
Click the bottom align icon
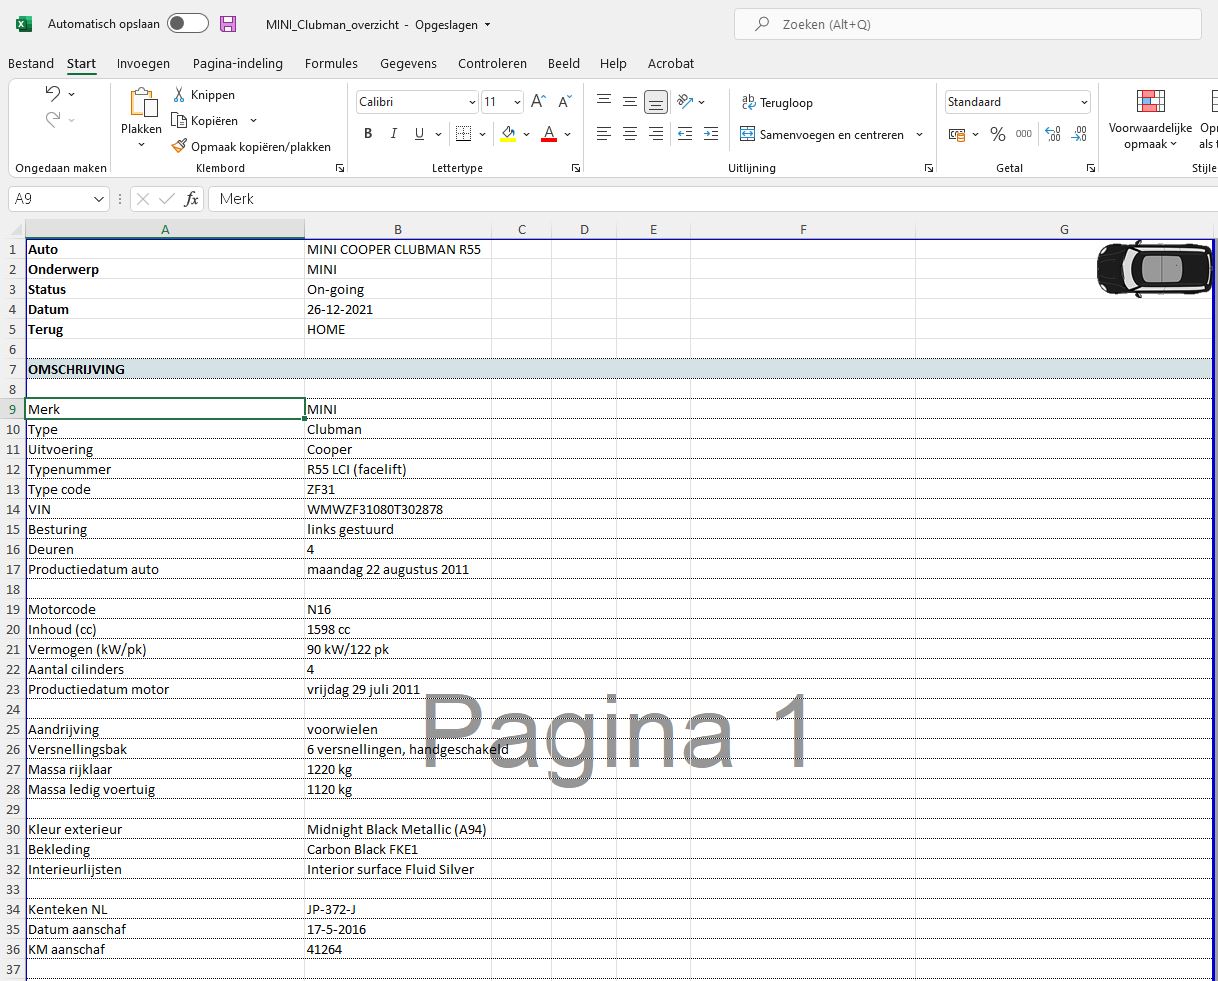pos(656,101)
